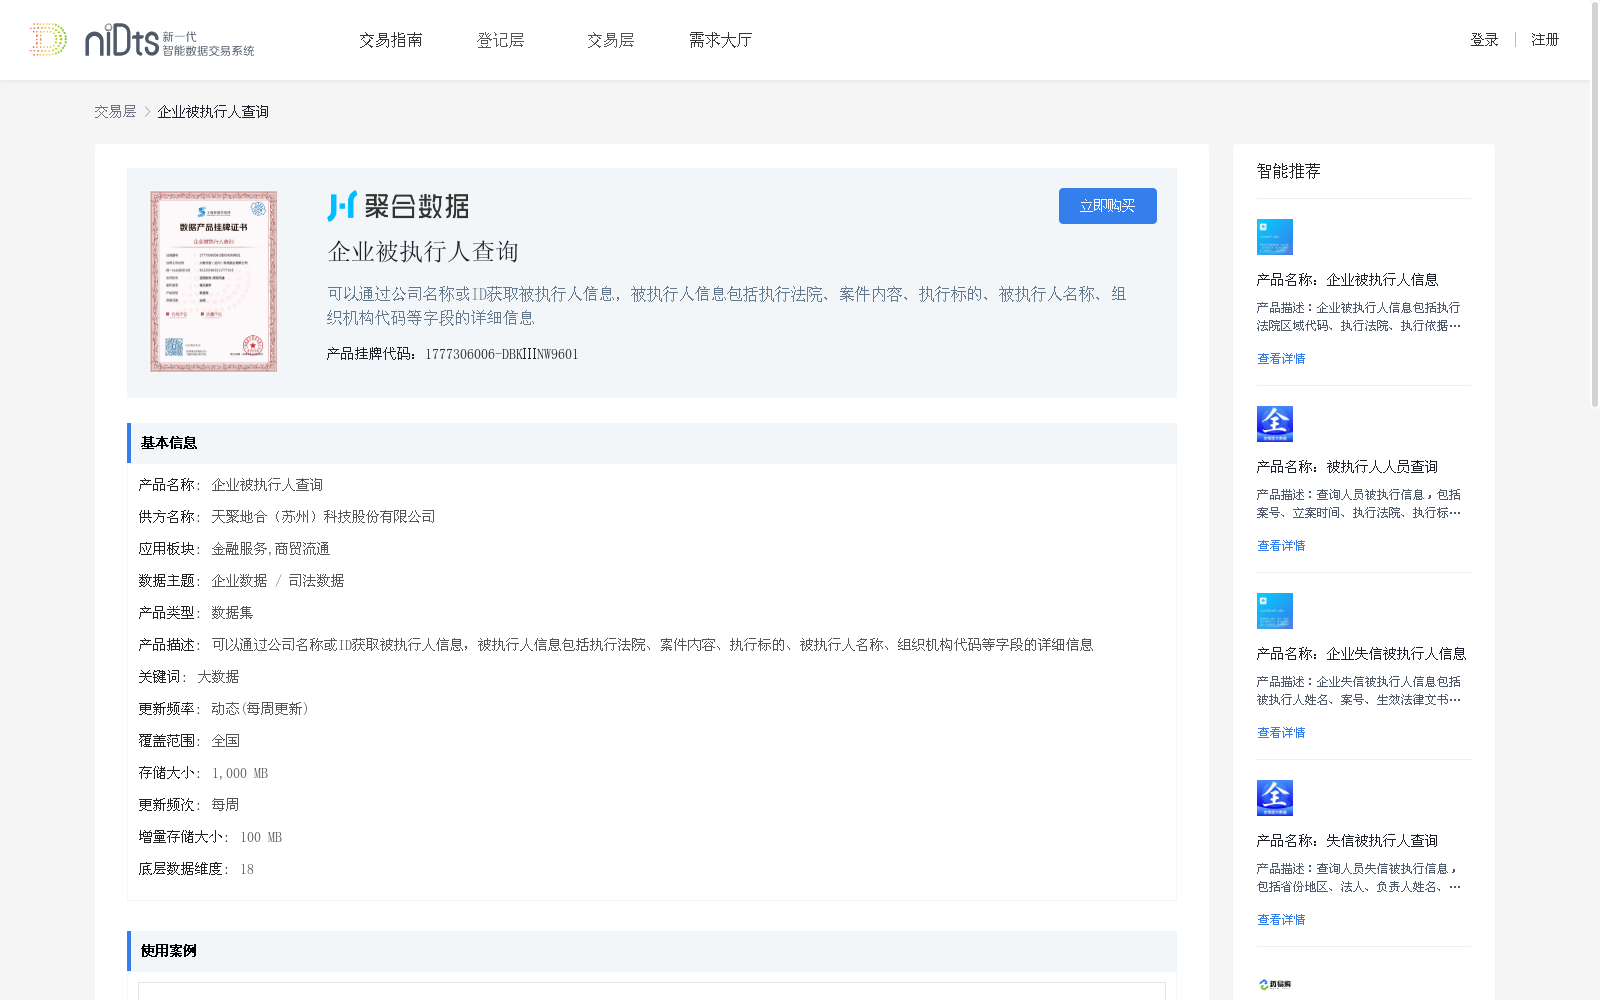
Task: Open 查看详情 for 企业被执行人信息
Action: tap(1281, 359)
